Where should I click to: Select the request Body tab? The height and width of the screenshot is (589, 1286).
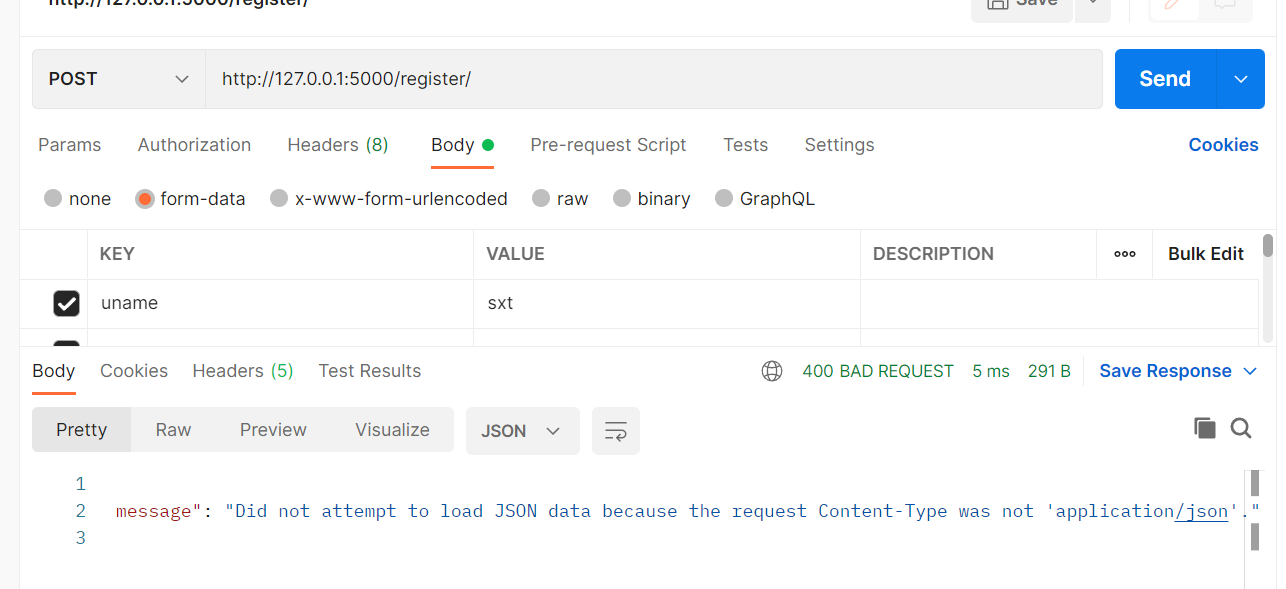462,145
